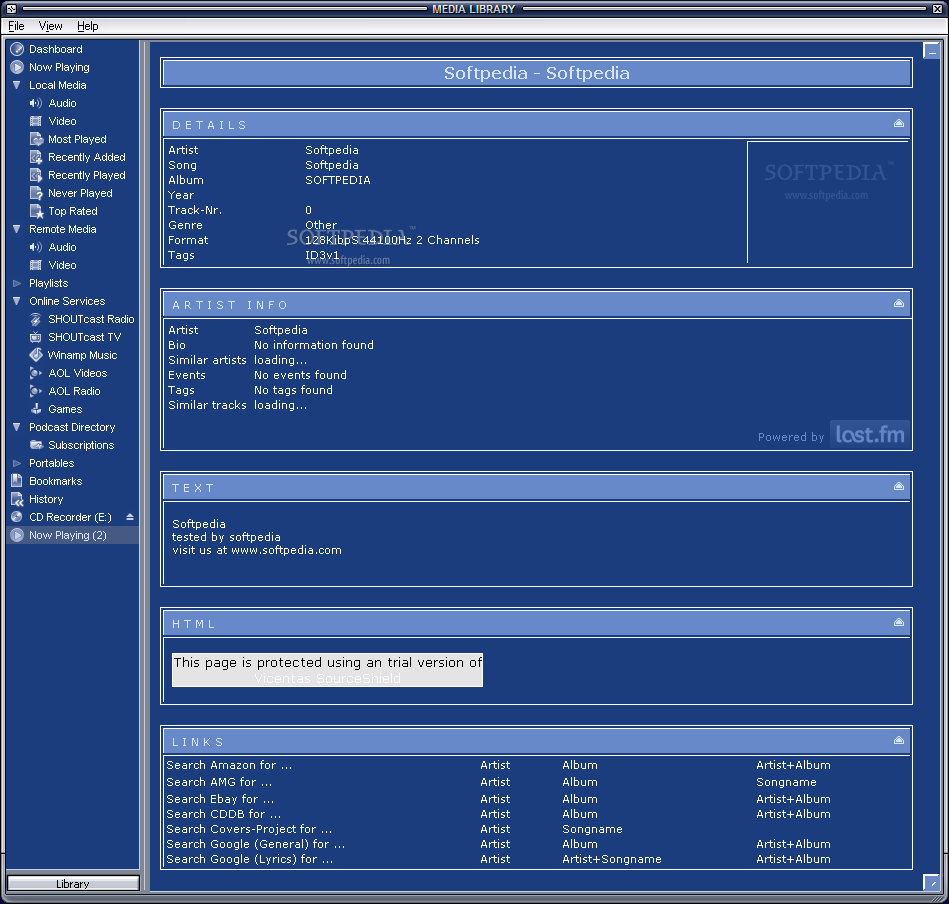Collapse the Links section
This screenshot has width=949, height=904.
pyautogui.click(x=899, y=740)
